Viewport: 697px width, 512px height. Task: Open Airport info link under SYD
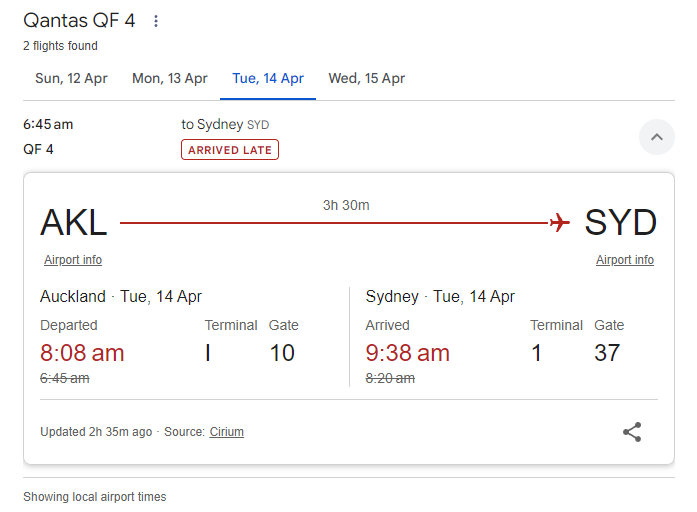tap(625, 260)
